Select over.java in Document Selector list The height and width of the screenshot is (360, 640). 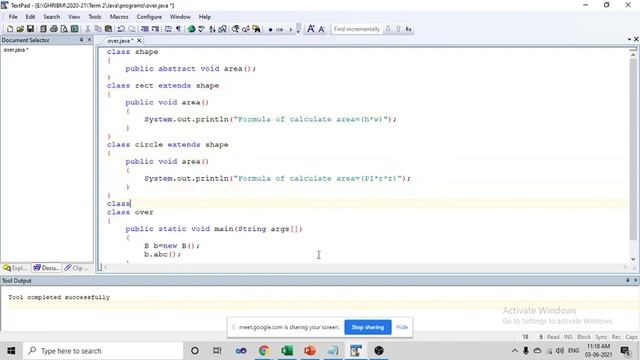pyautogui.click(x=16, y=50)
